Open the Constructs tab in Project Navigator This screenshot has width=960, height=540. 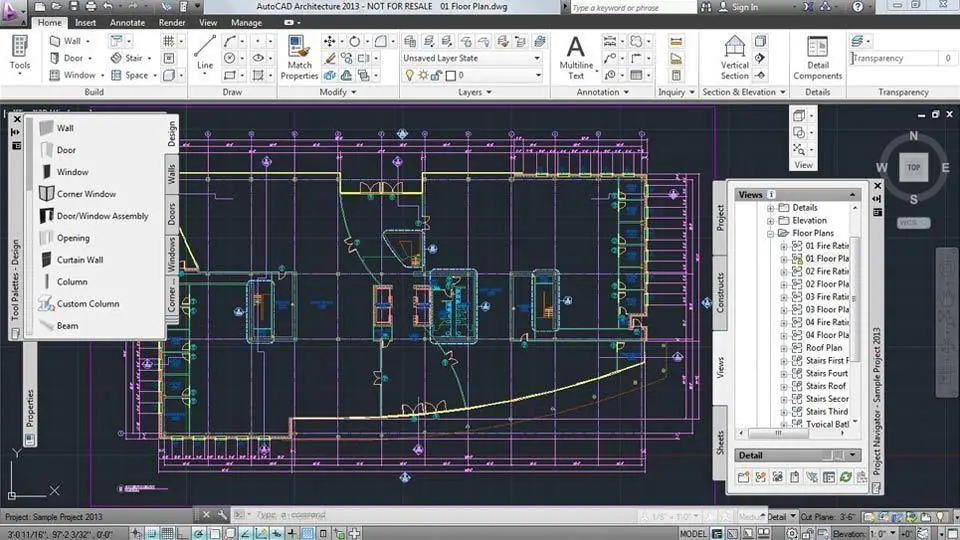pos(720,292)
